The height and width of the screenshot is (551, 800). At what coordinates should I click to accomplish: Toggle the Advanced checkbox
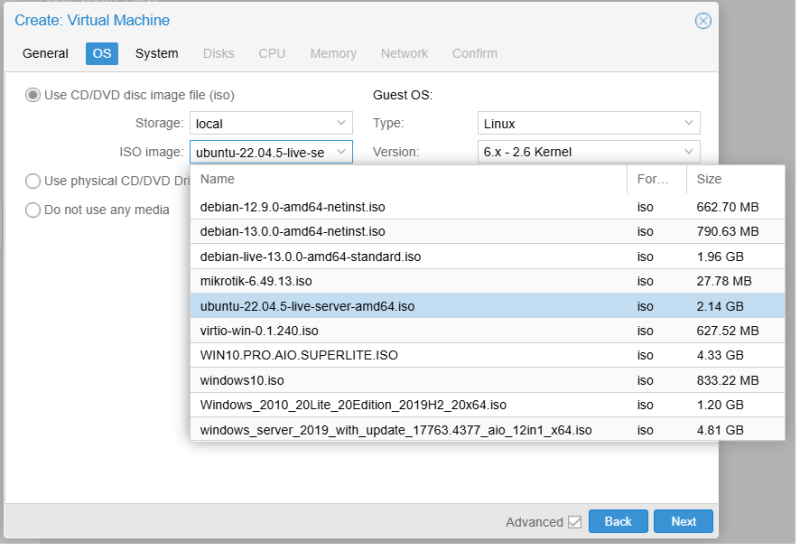pos(574,522)
